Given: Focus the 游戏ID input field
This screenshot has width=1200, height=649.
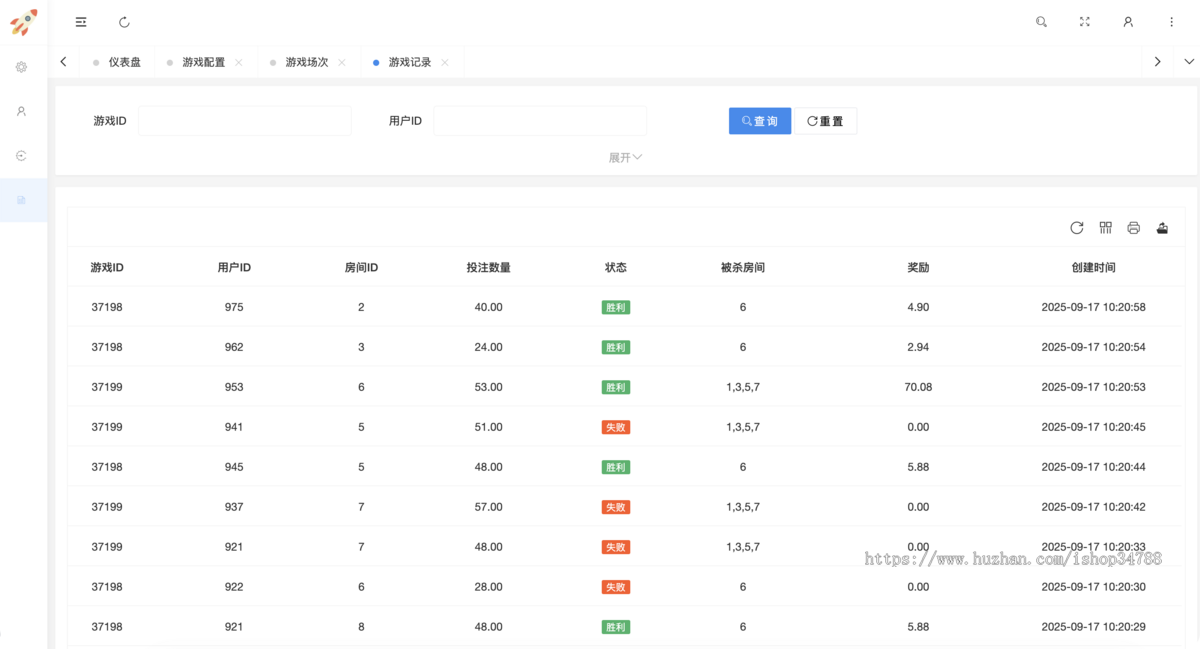Looking at the screenshot, I should point(245,121).
